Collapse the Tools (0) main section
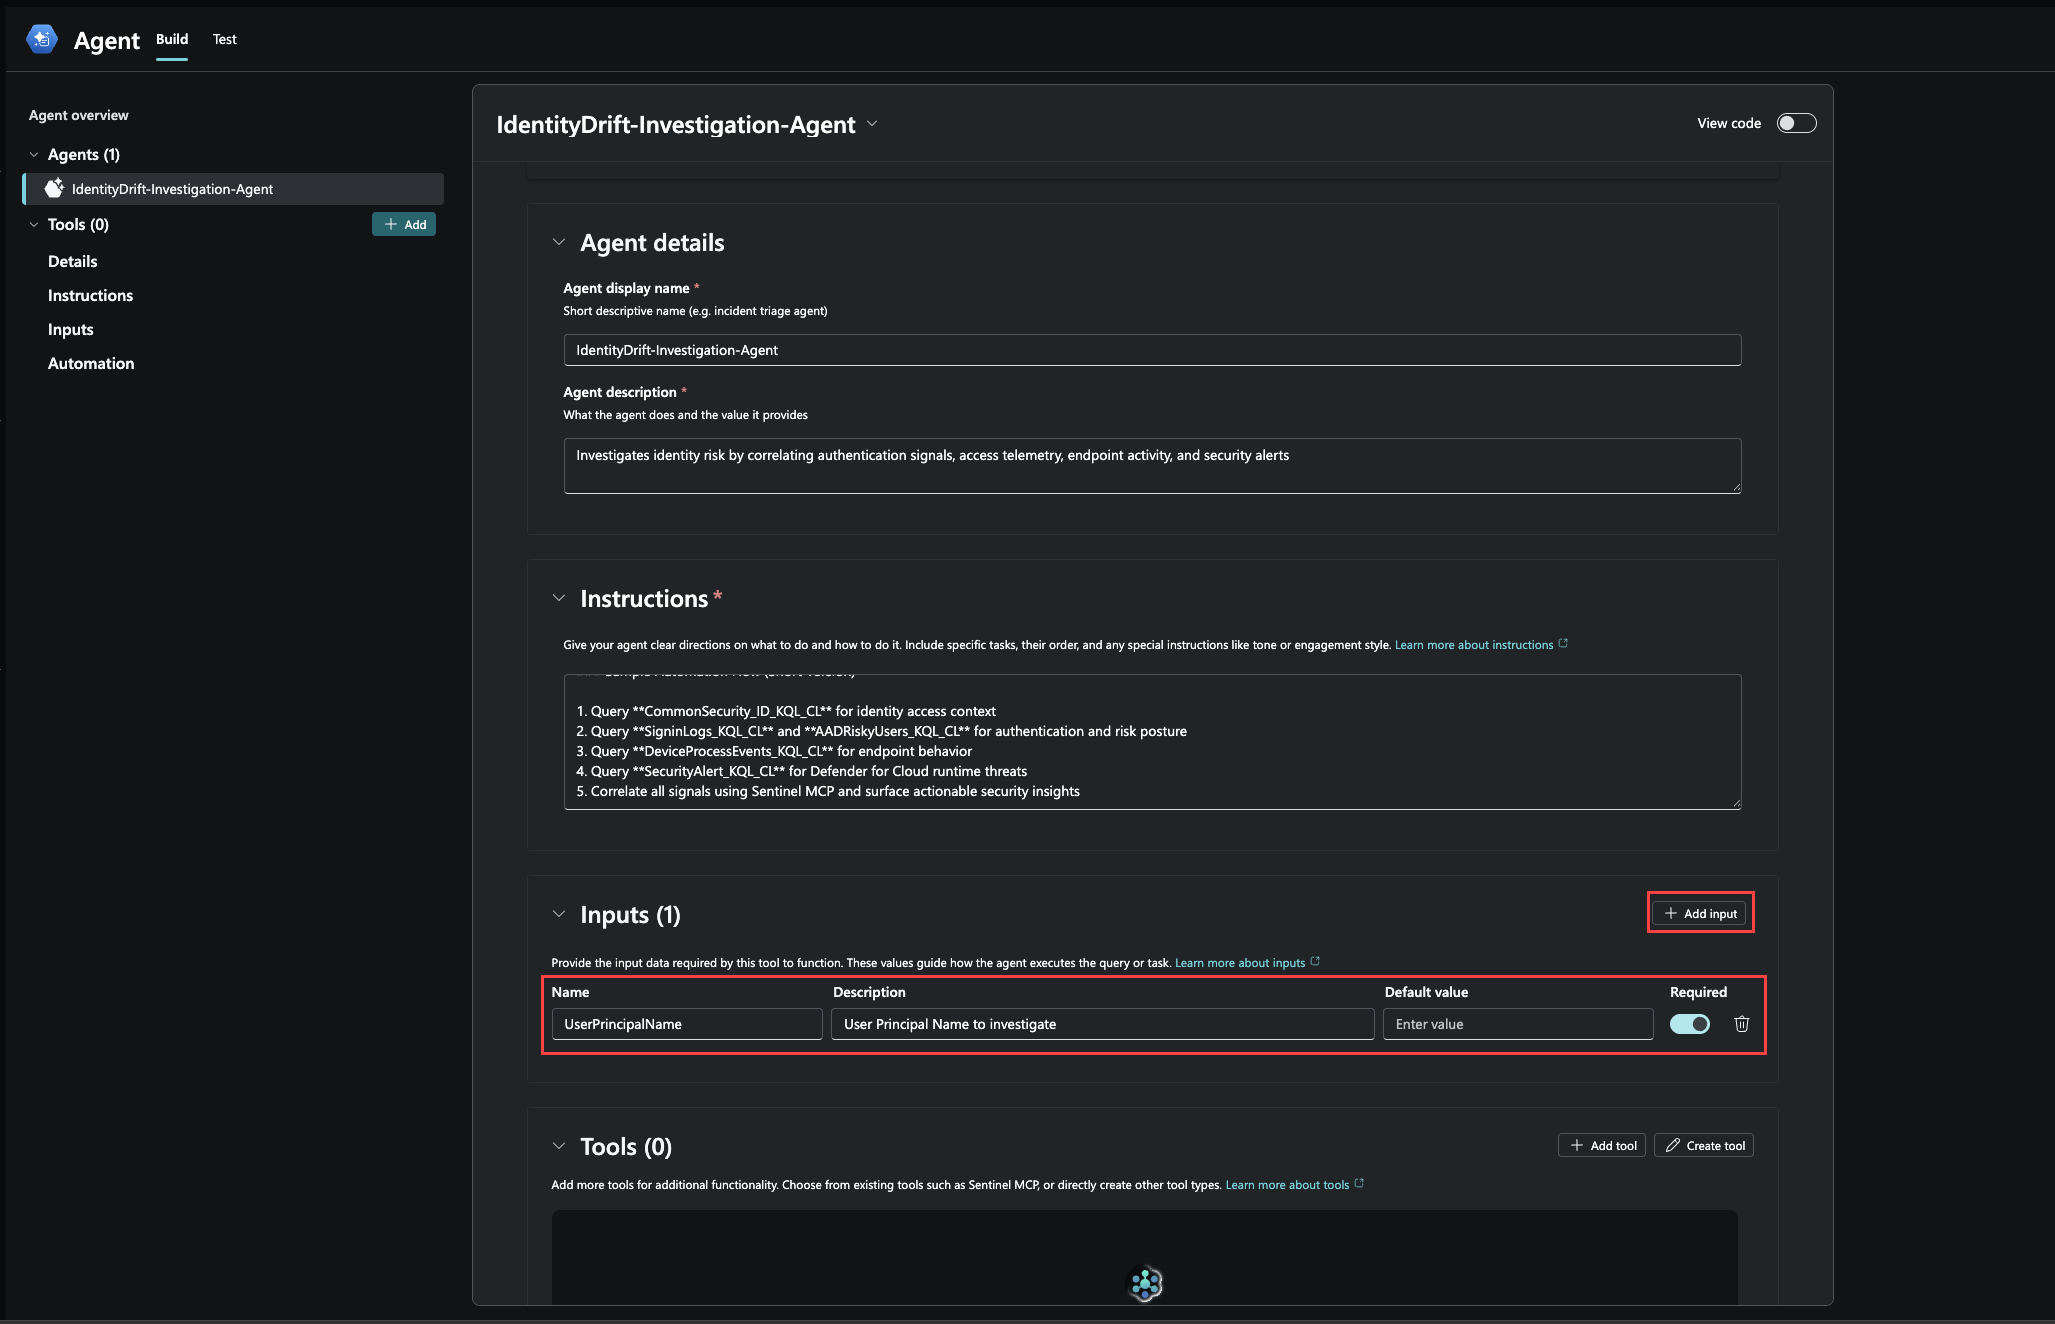The width and height of the screenshot is (2055, 1324). tap(559, 1146)
